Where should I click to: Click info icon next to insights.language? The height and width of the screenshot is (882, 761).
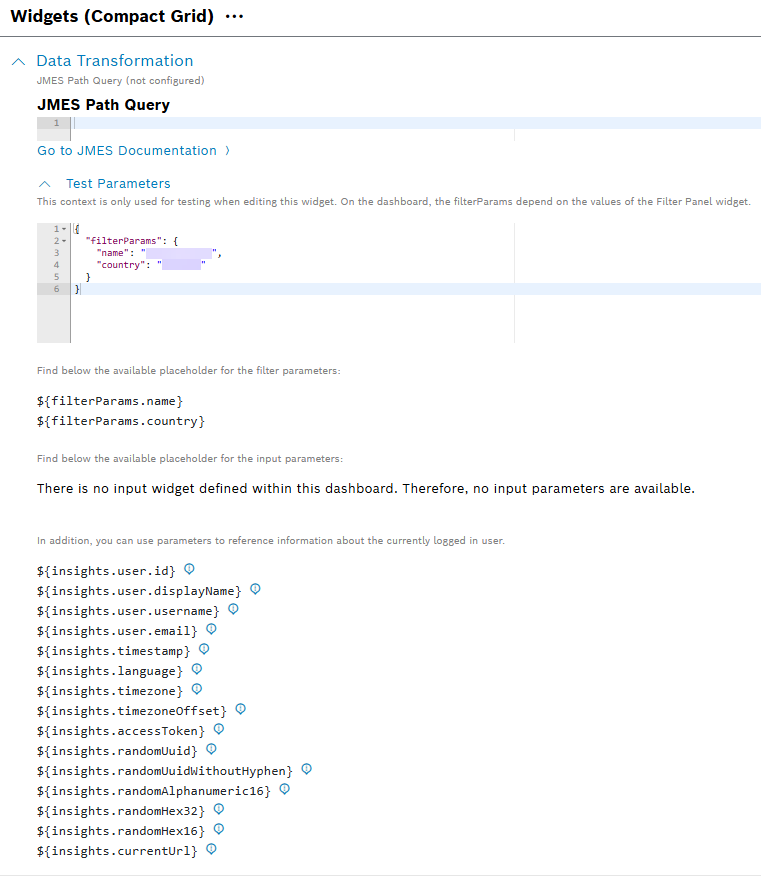pyautogui.click(x=197, y=670)
